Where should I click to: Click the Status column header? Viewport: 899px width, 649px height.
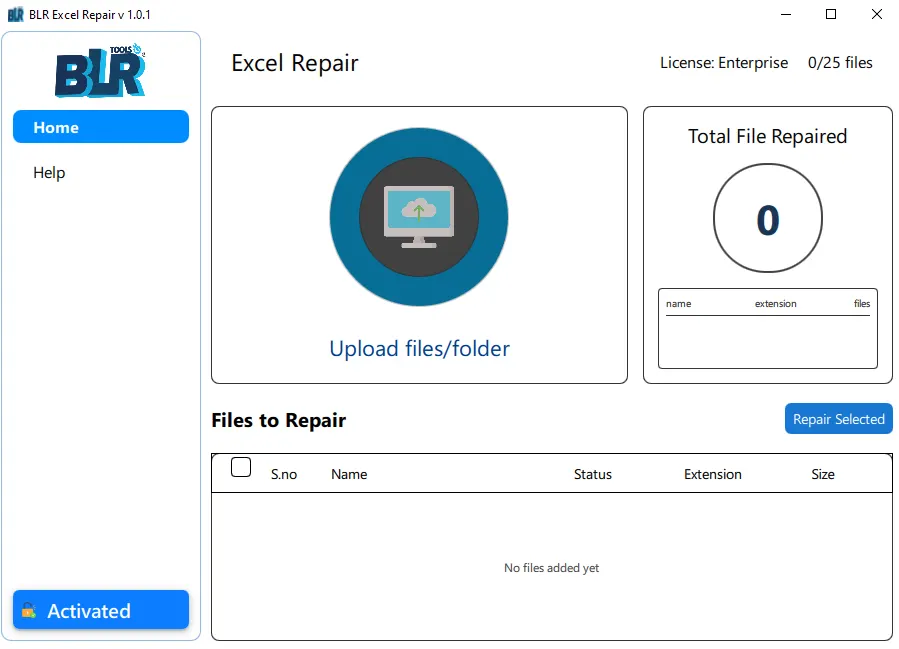pyautogui.click(x=592, y=474)
